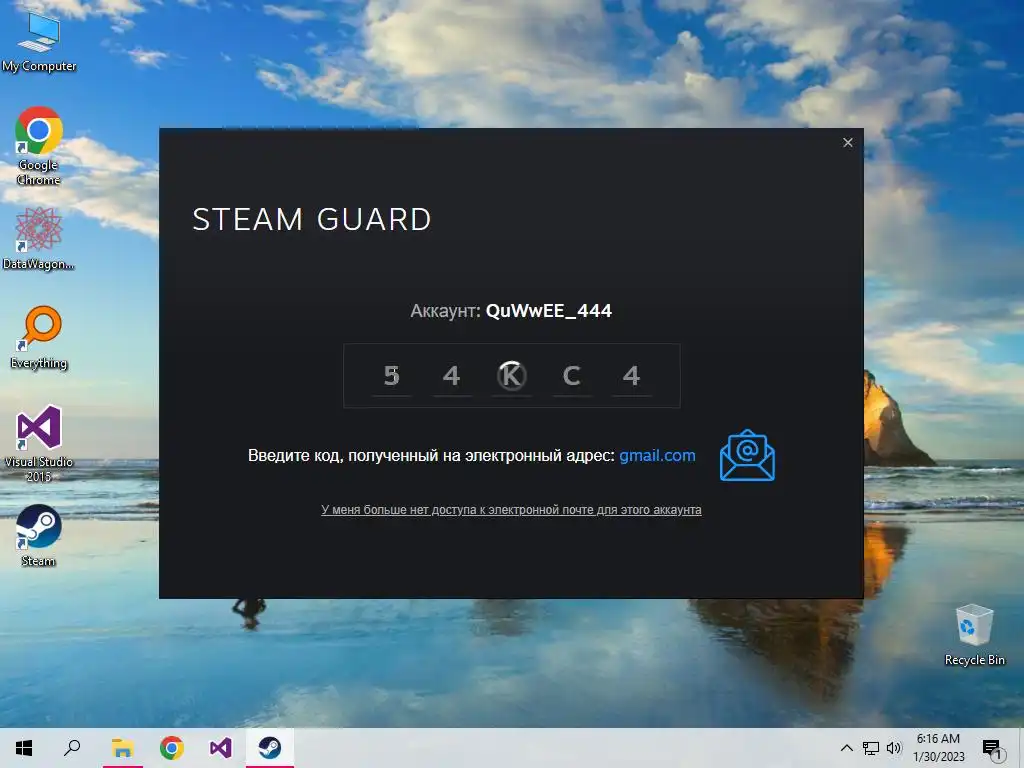Screen dimensions: 1024x768
Task: Open Visual Studio from the taskbar
Action: click(221, 748)
